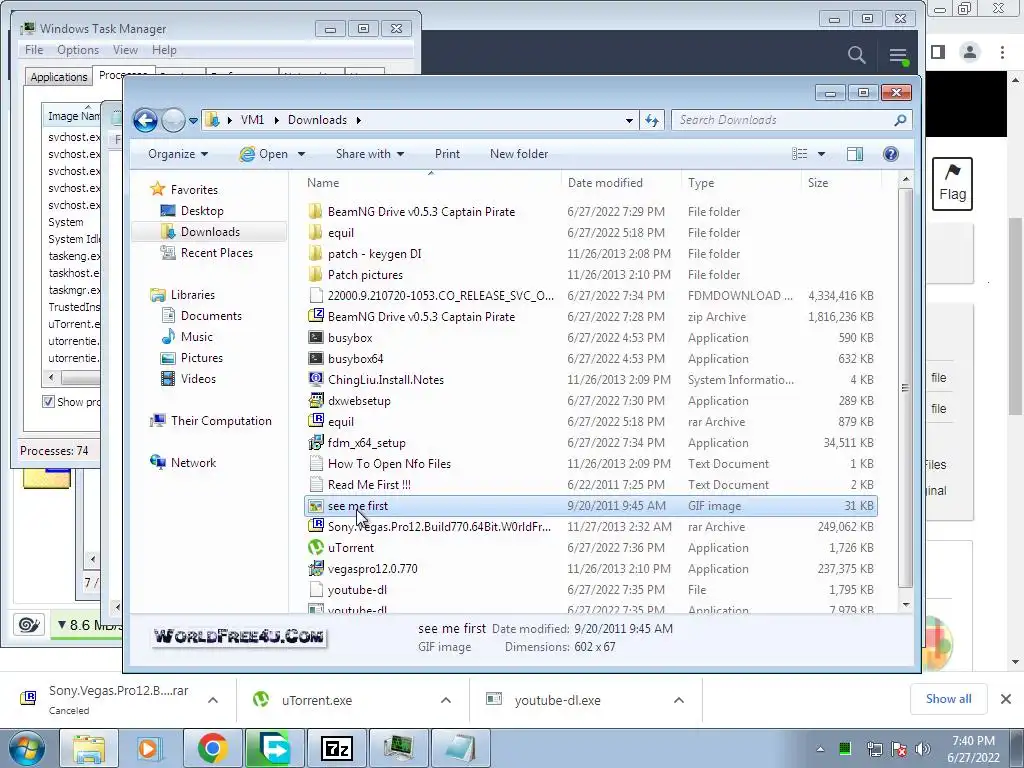The image size is (1024, 768).
Task: Select the fdm_x64_setup installer icon
Action: (315, 443)
